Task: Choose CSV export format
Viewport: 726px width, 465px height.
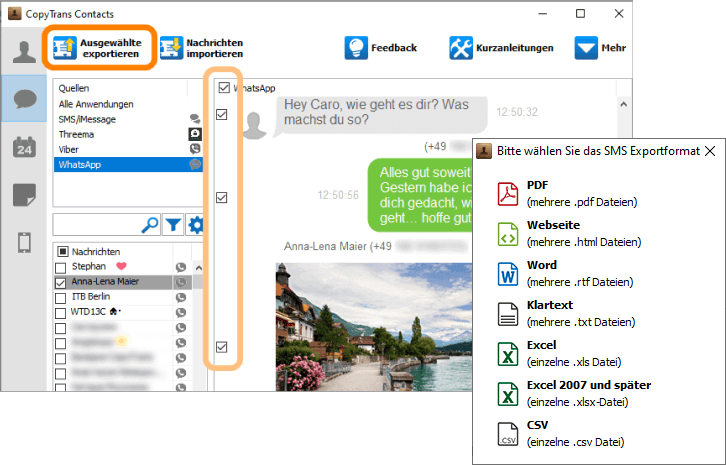Action: pos(561,434)
